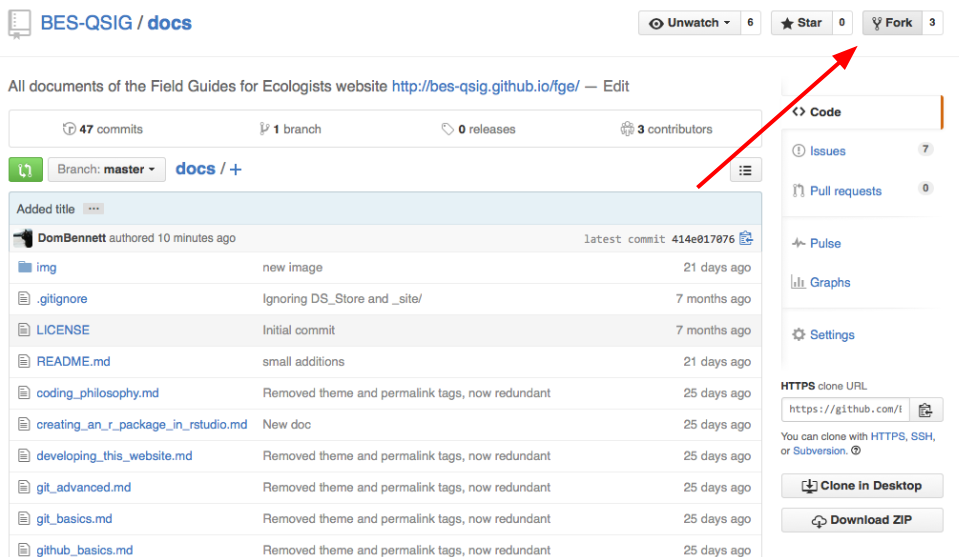Screen dimensions: 959x557
Task: Click the HTTPS link under clone URL
Action: pos(888,437)
